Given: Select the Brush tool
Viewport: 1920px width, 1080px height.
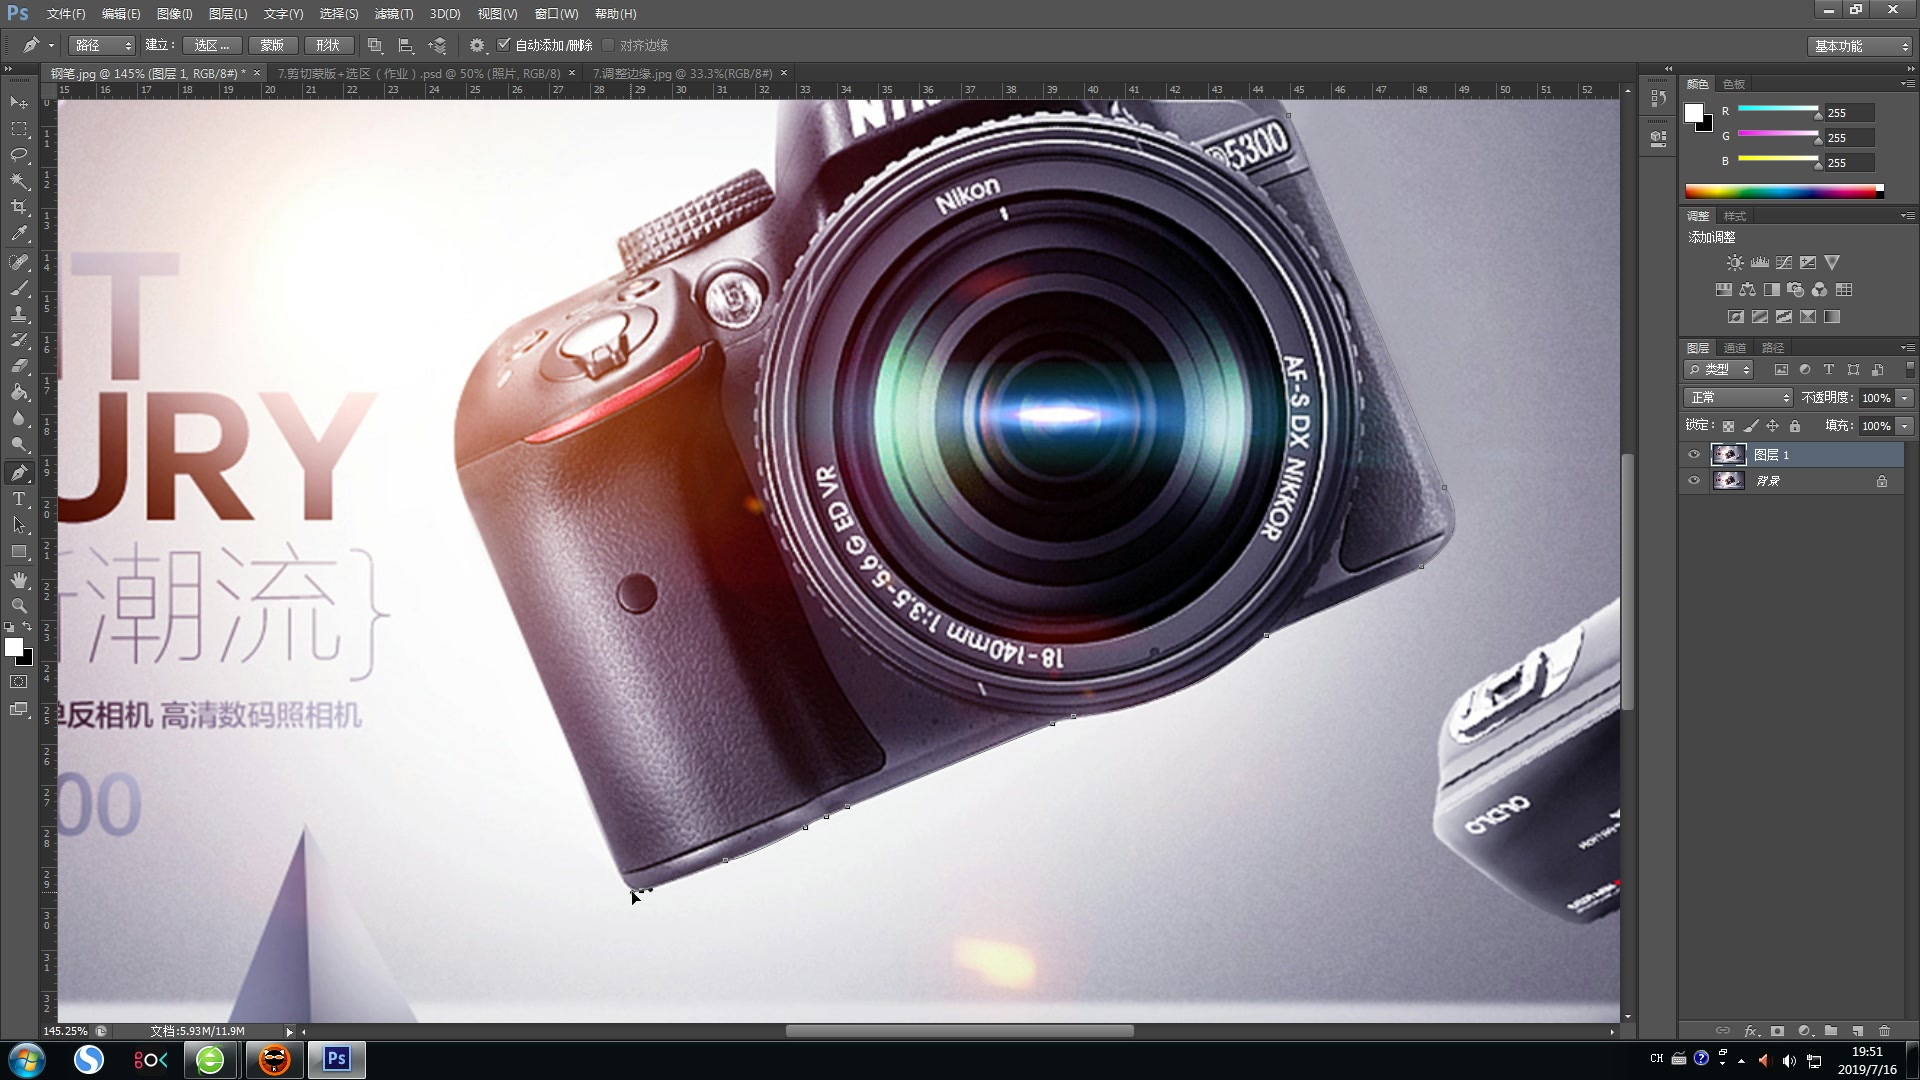Looking at the screenshot, I should 19,288.
